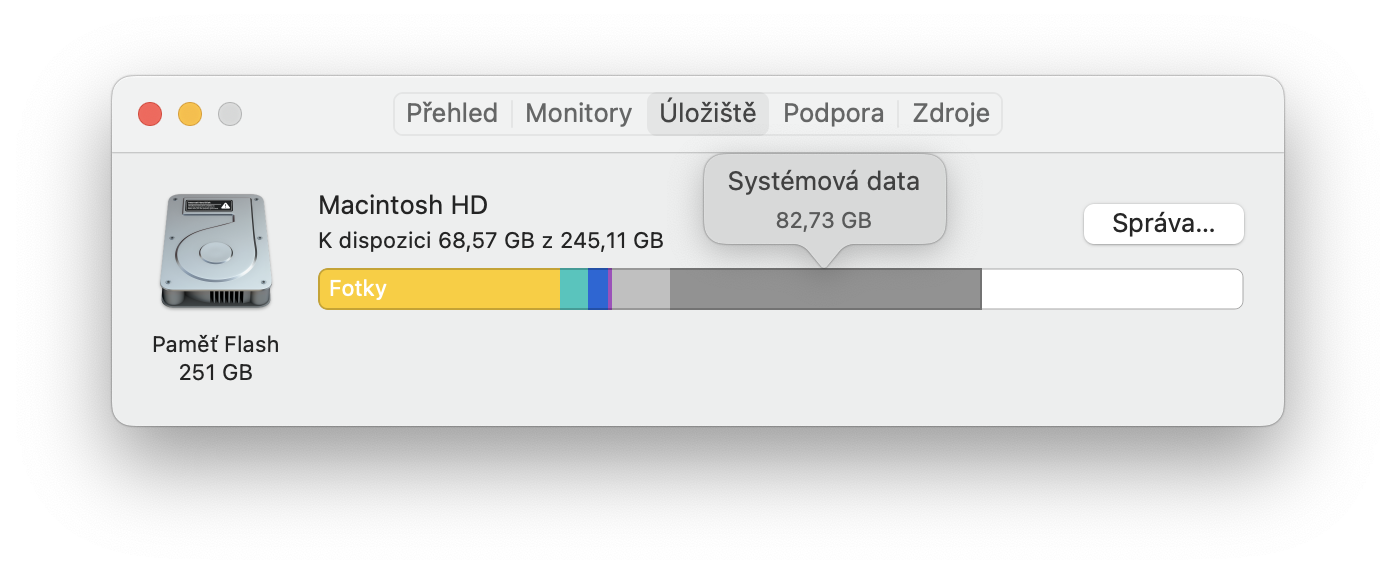Click the yellow Fotky storage segment

tap(440, 289)
